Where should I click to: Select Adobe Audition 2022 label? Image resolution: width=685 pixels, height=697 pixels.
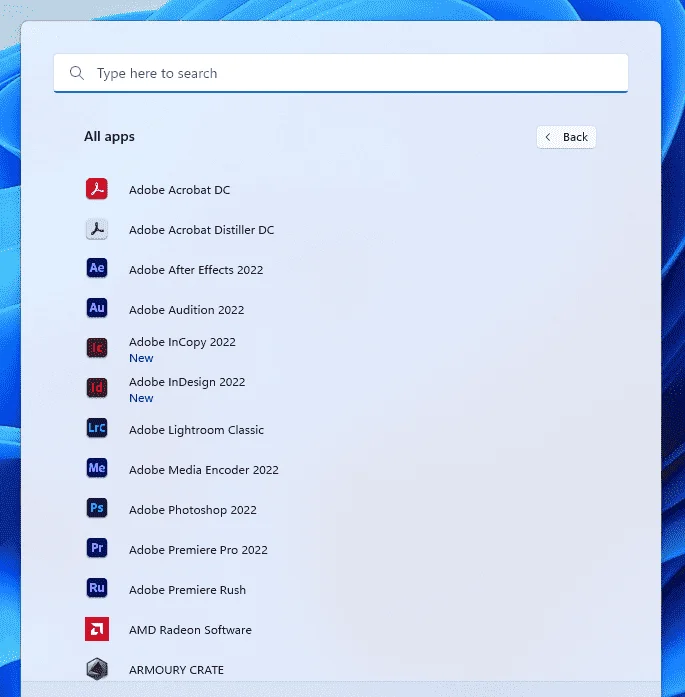click(187, 310)
